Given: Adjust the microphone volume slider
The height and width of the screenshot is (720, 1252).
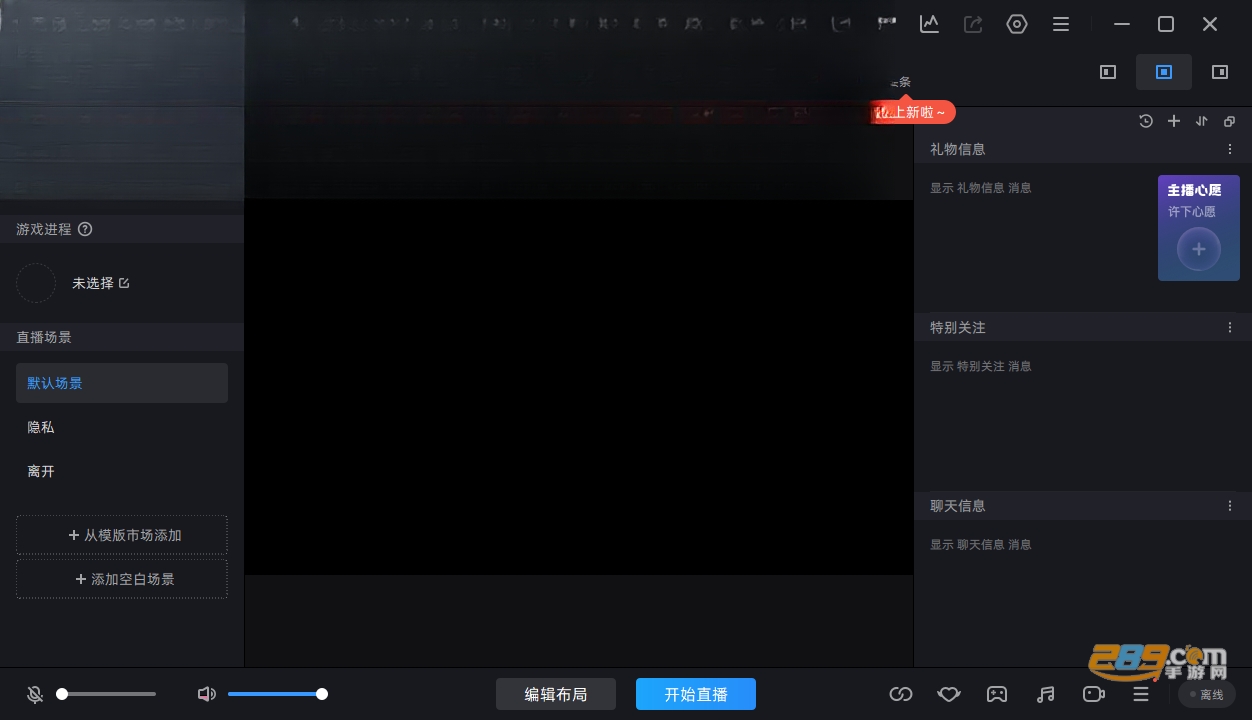Looking at the screenshot, I should 106,694.
